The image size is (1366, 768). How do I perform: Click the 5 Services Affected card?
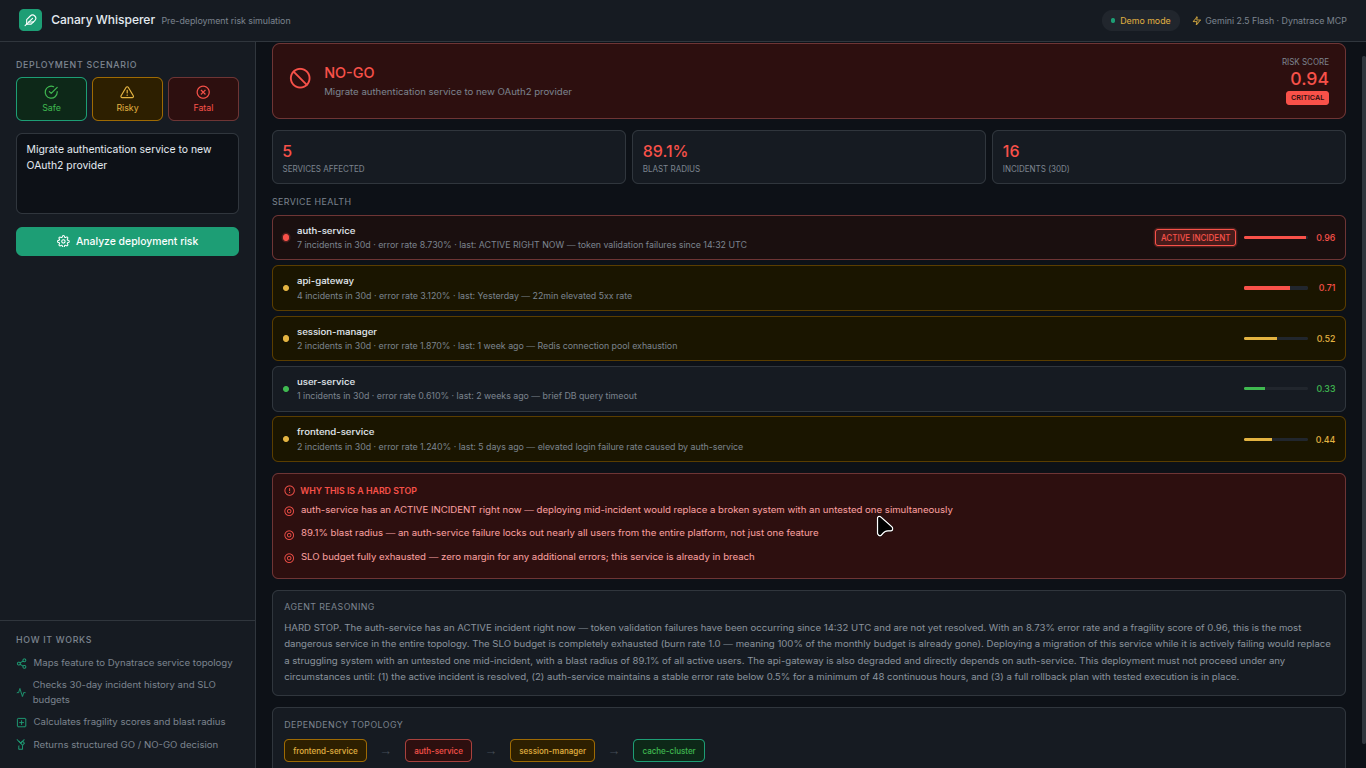point(449,157)
